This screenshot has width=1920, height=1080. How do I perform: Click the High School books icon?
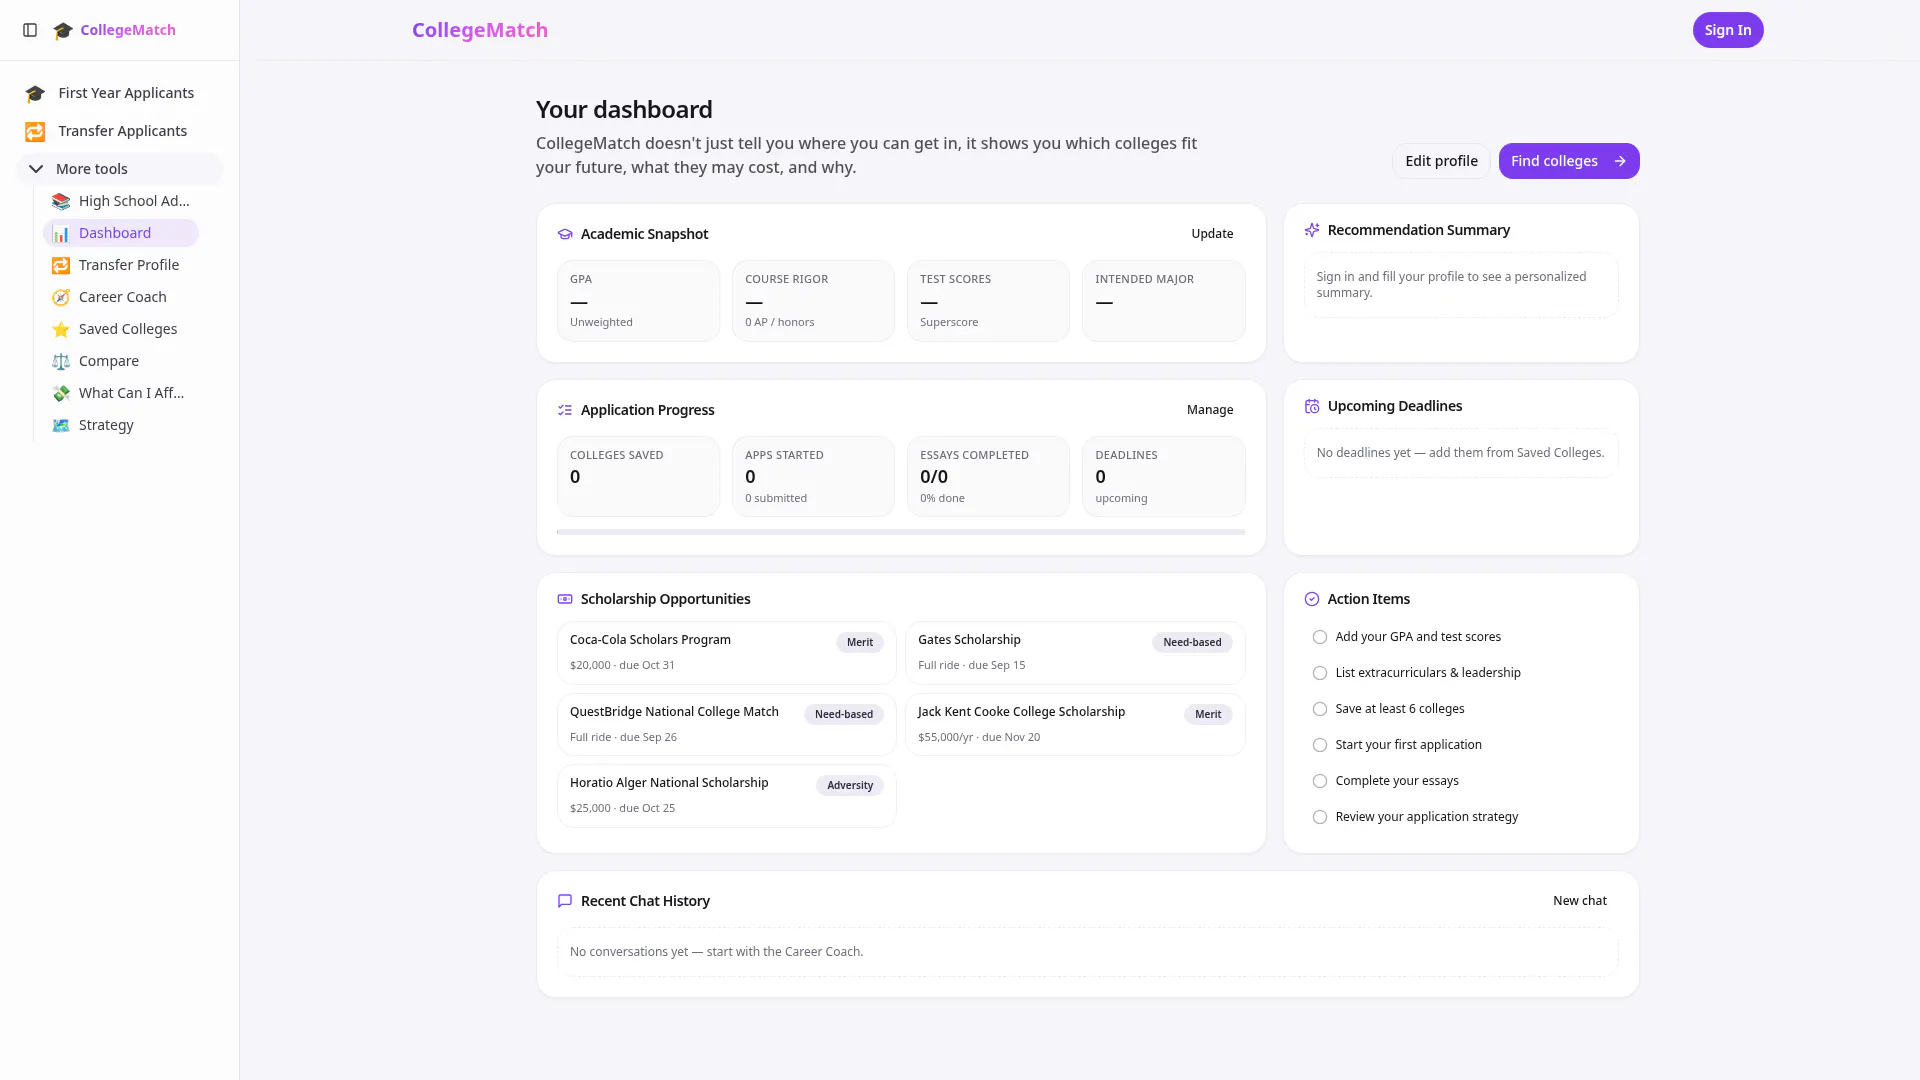point(61,201)
